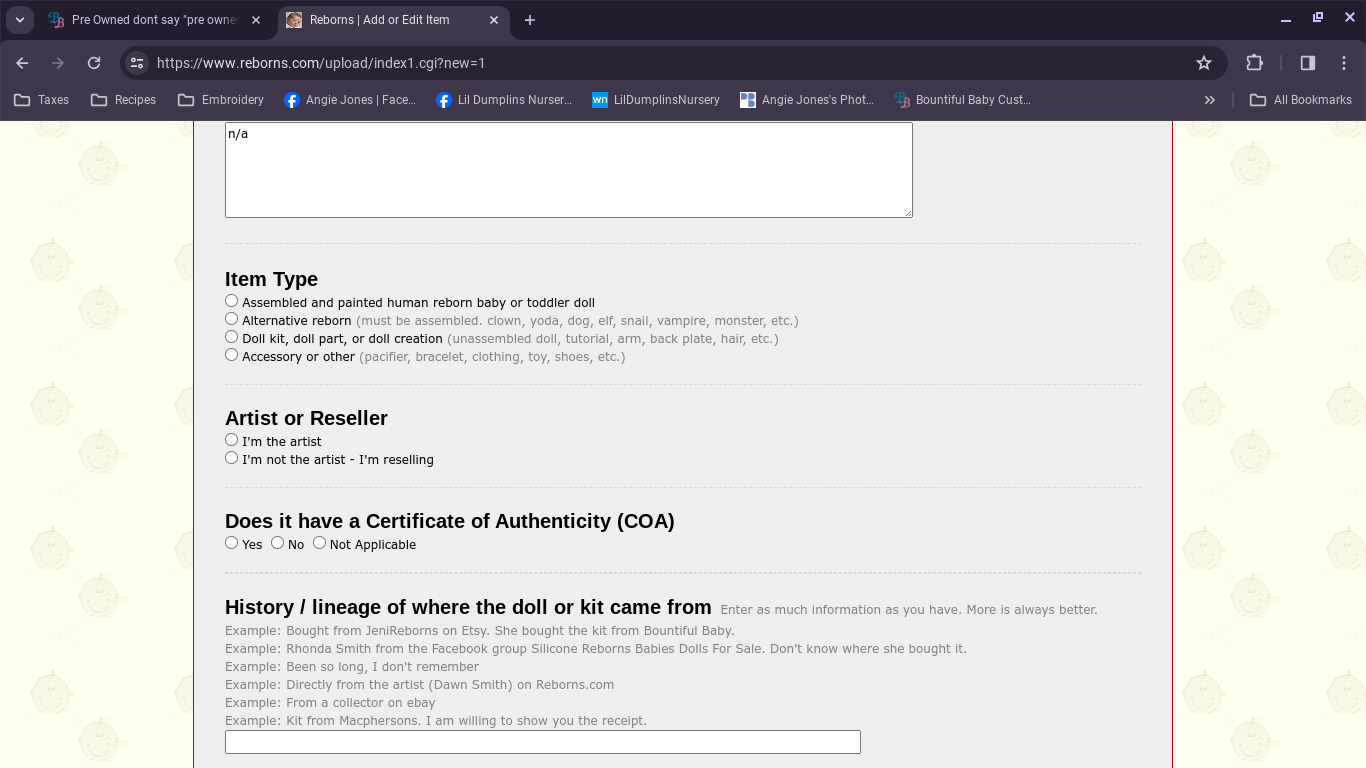Close the Reborns Add or Edit Item tab
The width and height of the screenshot is (1366, 768).
point(494,20)
